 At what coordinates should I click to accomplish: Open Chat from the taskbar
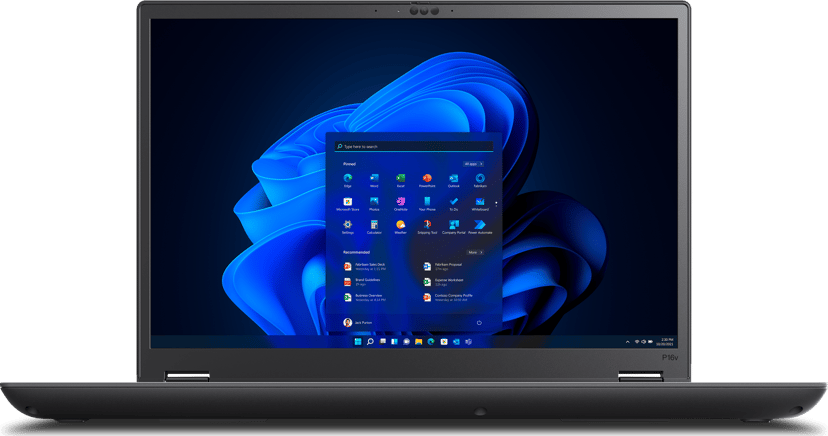pyautogui.click(x=406, y=342)
